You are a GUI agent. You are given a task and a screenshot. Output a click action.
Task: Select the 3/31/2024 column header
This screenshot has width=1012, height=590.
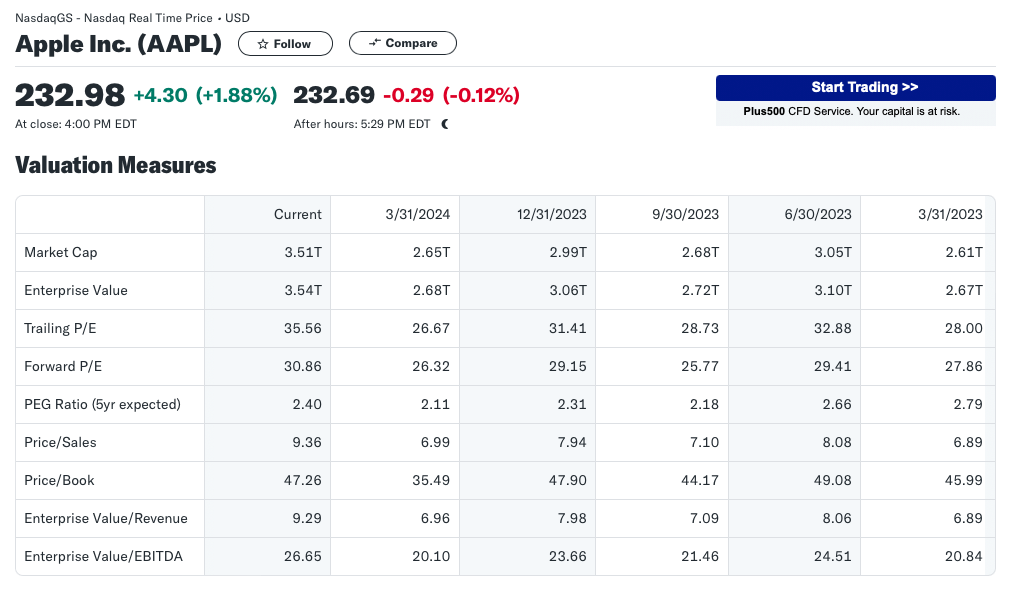[418, 214]
